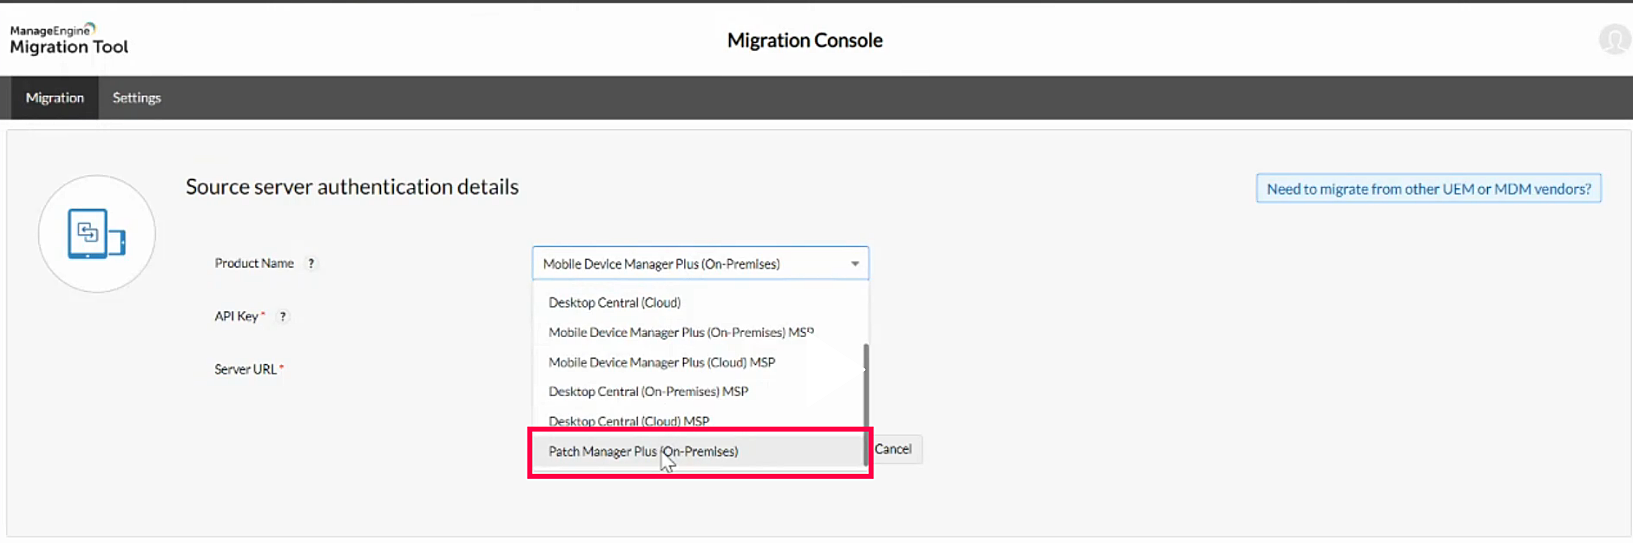Image resolution: width=1633 pixels, height=543 pixels.
Task: Choose Mobile Device Manager Plus (On-Premises) MSP
Action: tap(699, 332)
